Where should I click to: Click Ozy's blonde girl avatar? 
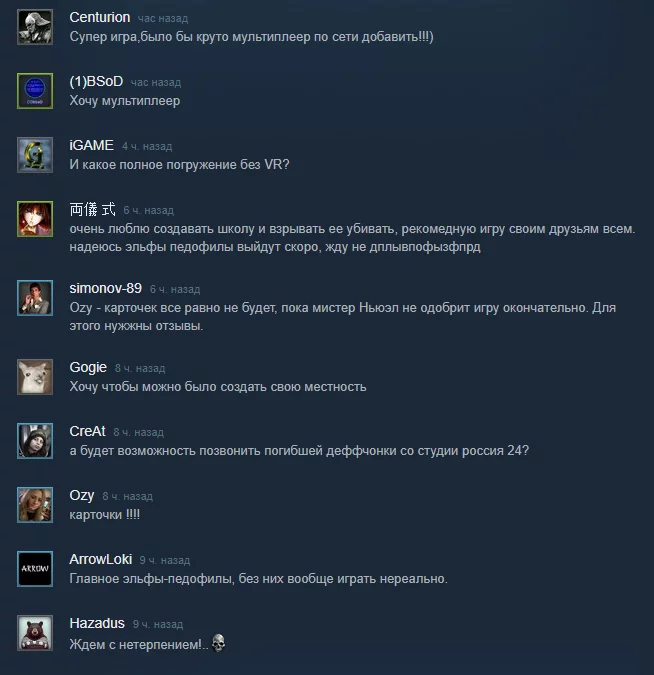(x=35, y=505)
